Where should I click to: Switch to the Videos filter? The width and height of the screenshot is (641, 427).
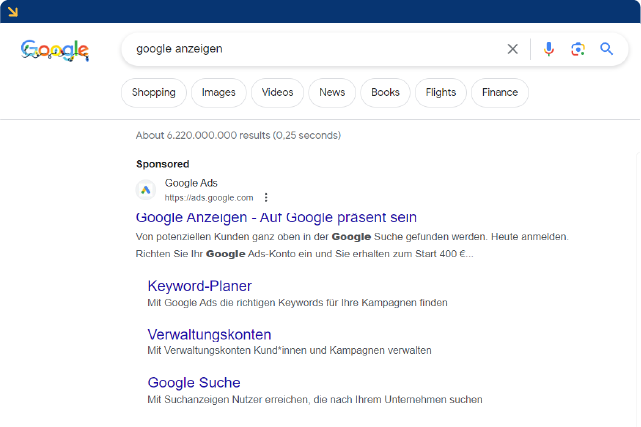(x=278, y=93)
